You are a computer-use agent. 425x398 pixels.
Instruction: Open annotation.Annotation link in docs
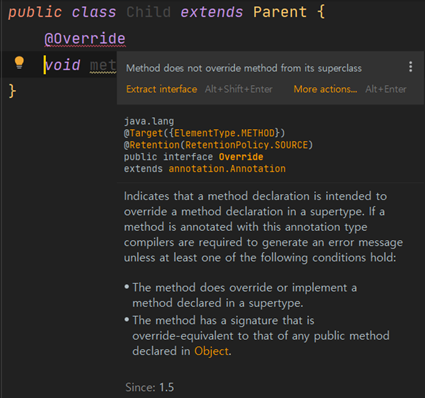pos(227,169)
